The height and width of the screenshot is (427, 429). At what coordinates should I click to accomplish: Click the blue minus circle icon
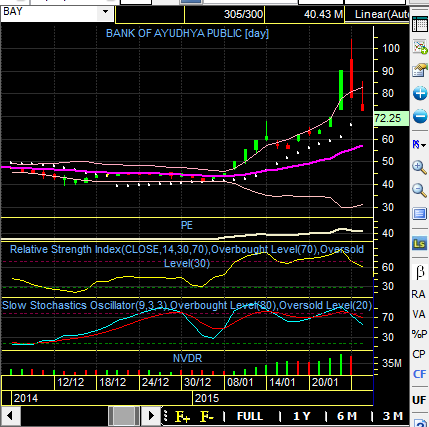click(420, 116)
